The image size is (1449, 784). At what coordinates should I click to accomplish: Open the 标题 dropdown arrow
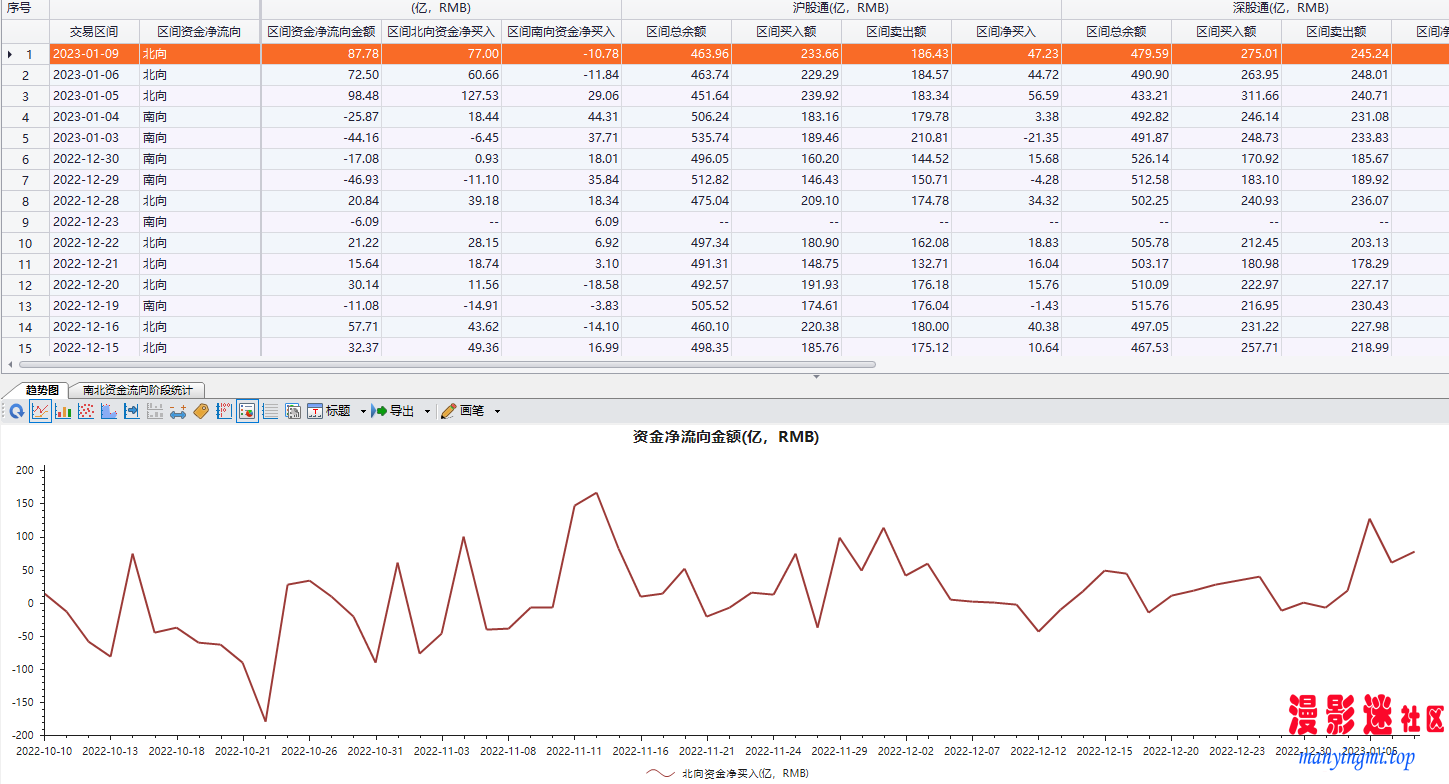(363, 411)
